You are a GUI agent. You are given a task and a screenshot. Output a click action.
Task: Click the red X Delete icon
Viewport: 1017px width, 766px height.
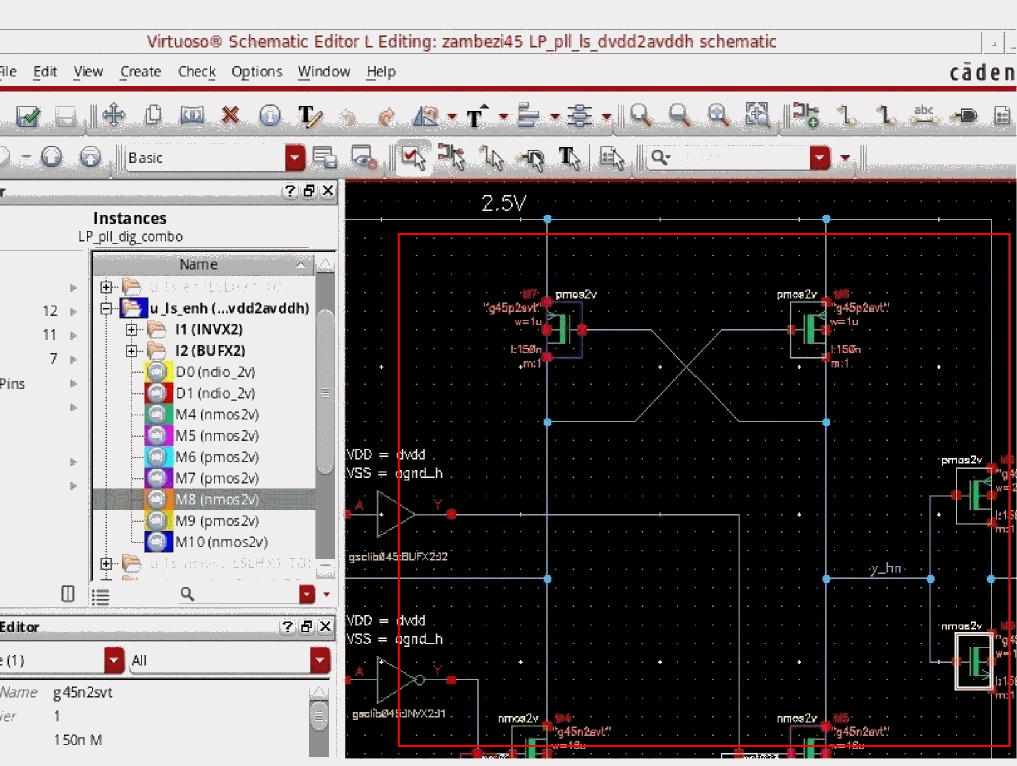(x=231, y=116)
